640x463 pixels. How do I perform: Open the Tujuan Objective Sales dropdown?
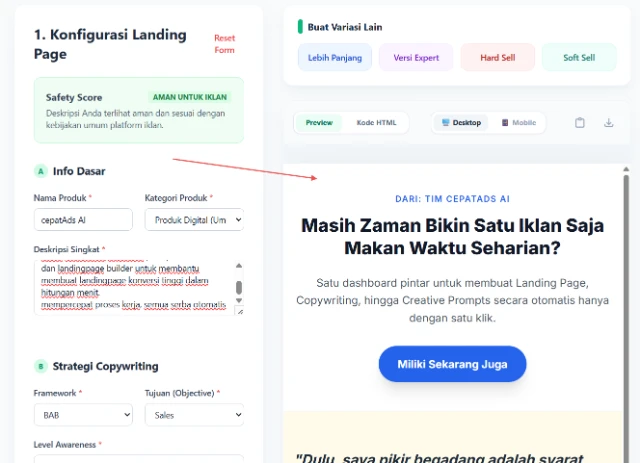[x=194, y=415]
